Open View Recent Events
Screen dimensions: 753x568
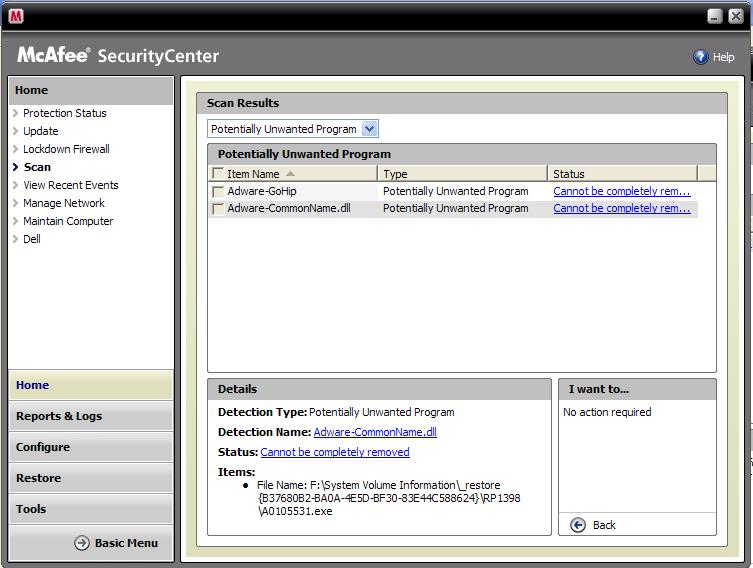71,185
